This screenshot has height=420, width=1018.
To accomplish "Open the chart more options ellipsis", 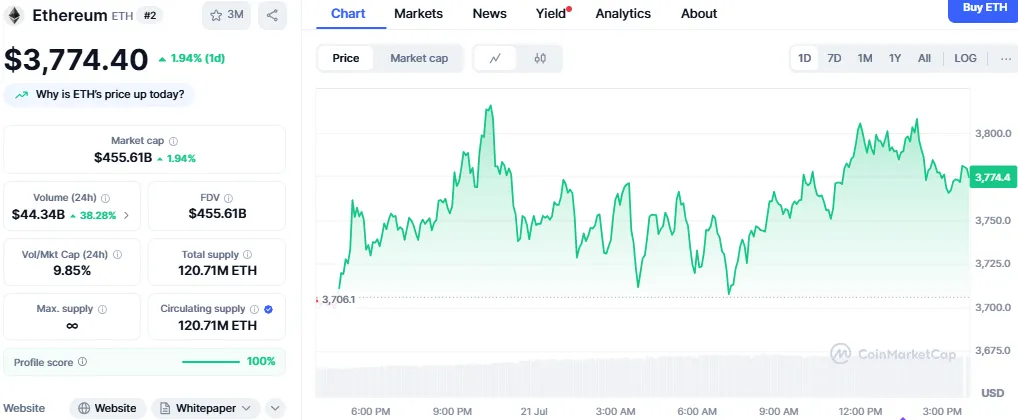I will (1005, 58).
